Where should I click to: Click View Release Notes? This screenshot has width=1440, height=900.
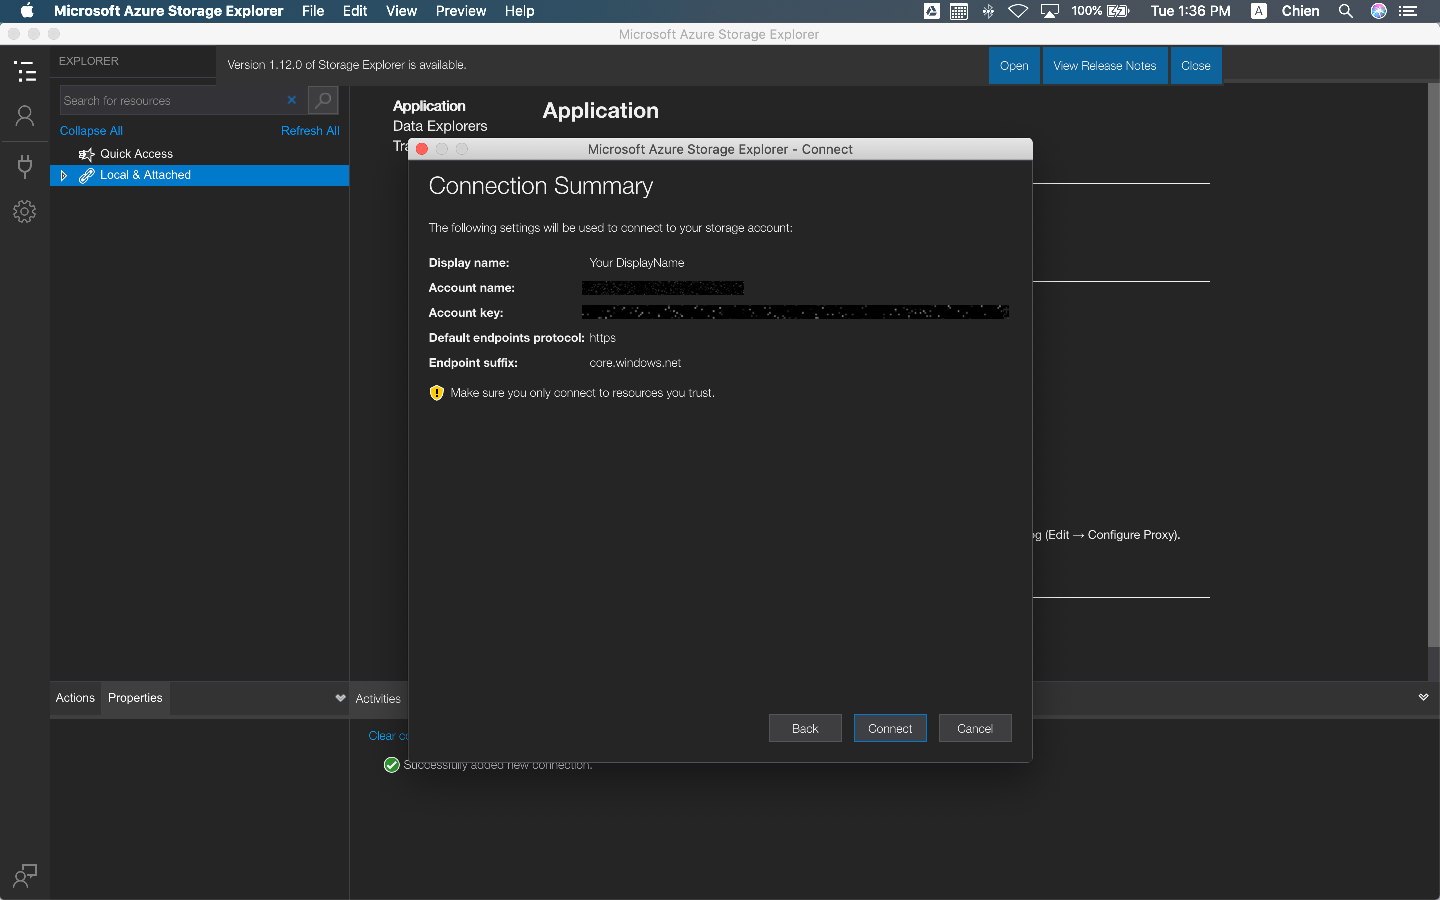point(1105,65)
